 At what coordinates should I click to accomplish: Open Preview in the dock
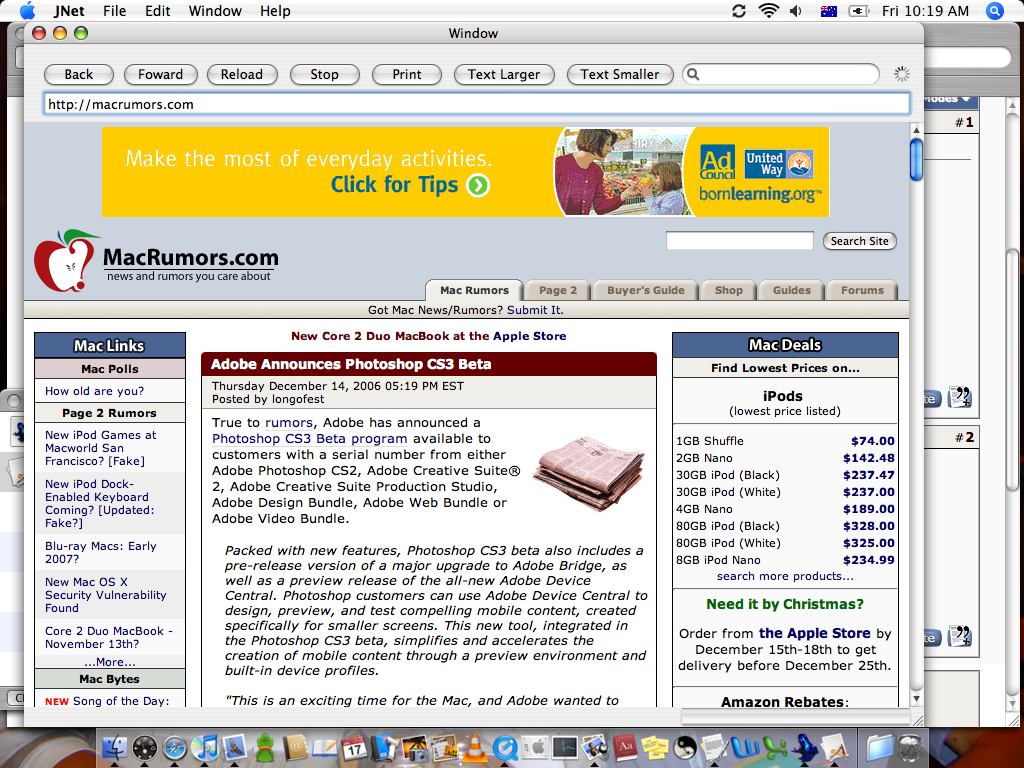(x=595, y=748)
